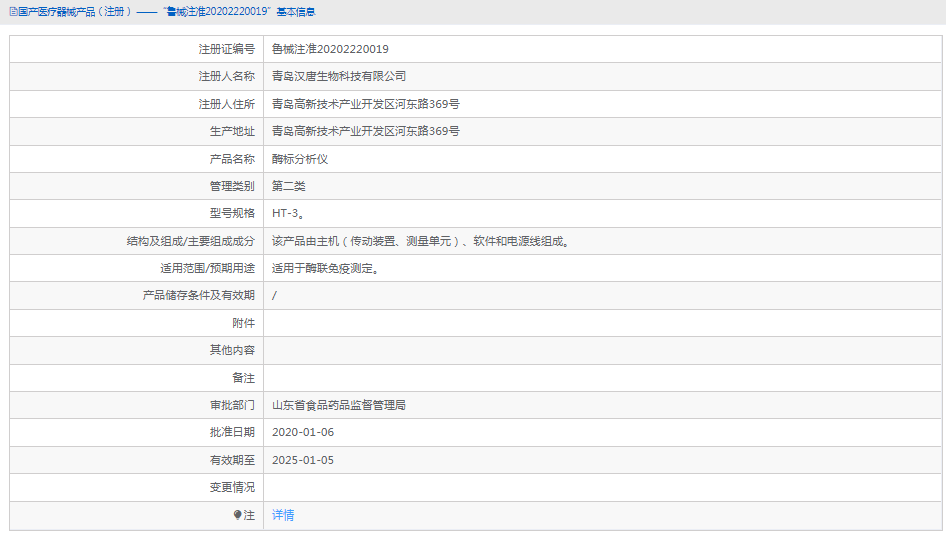This screenshot has width=946, height=537.
Task: Click the 注册证编号 label
Action: tap(227, 49)
